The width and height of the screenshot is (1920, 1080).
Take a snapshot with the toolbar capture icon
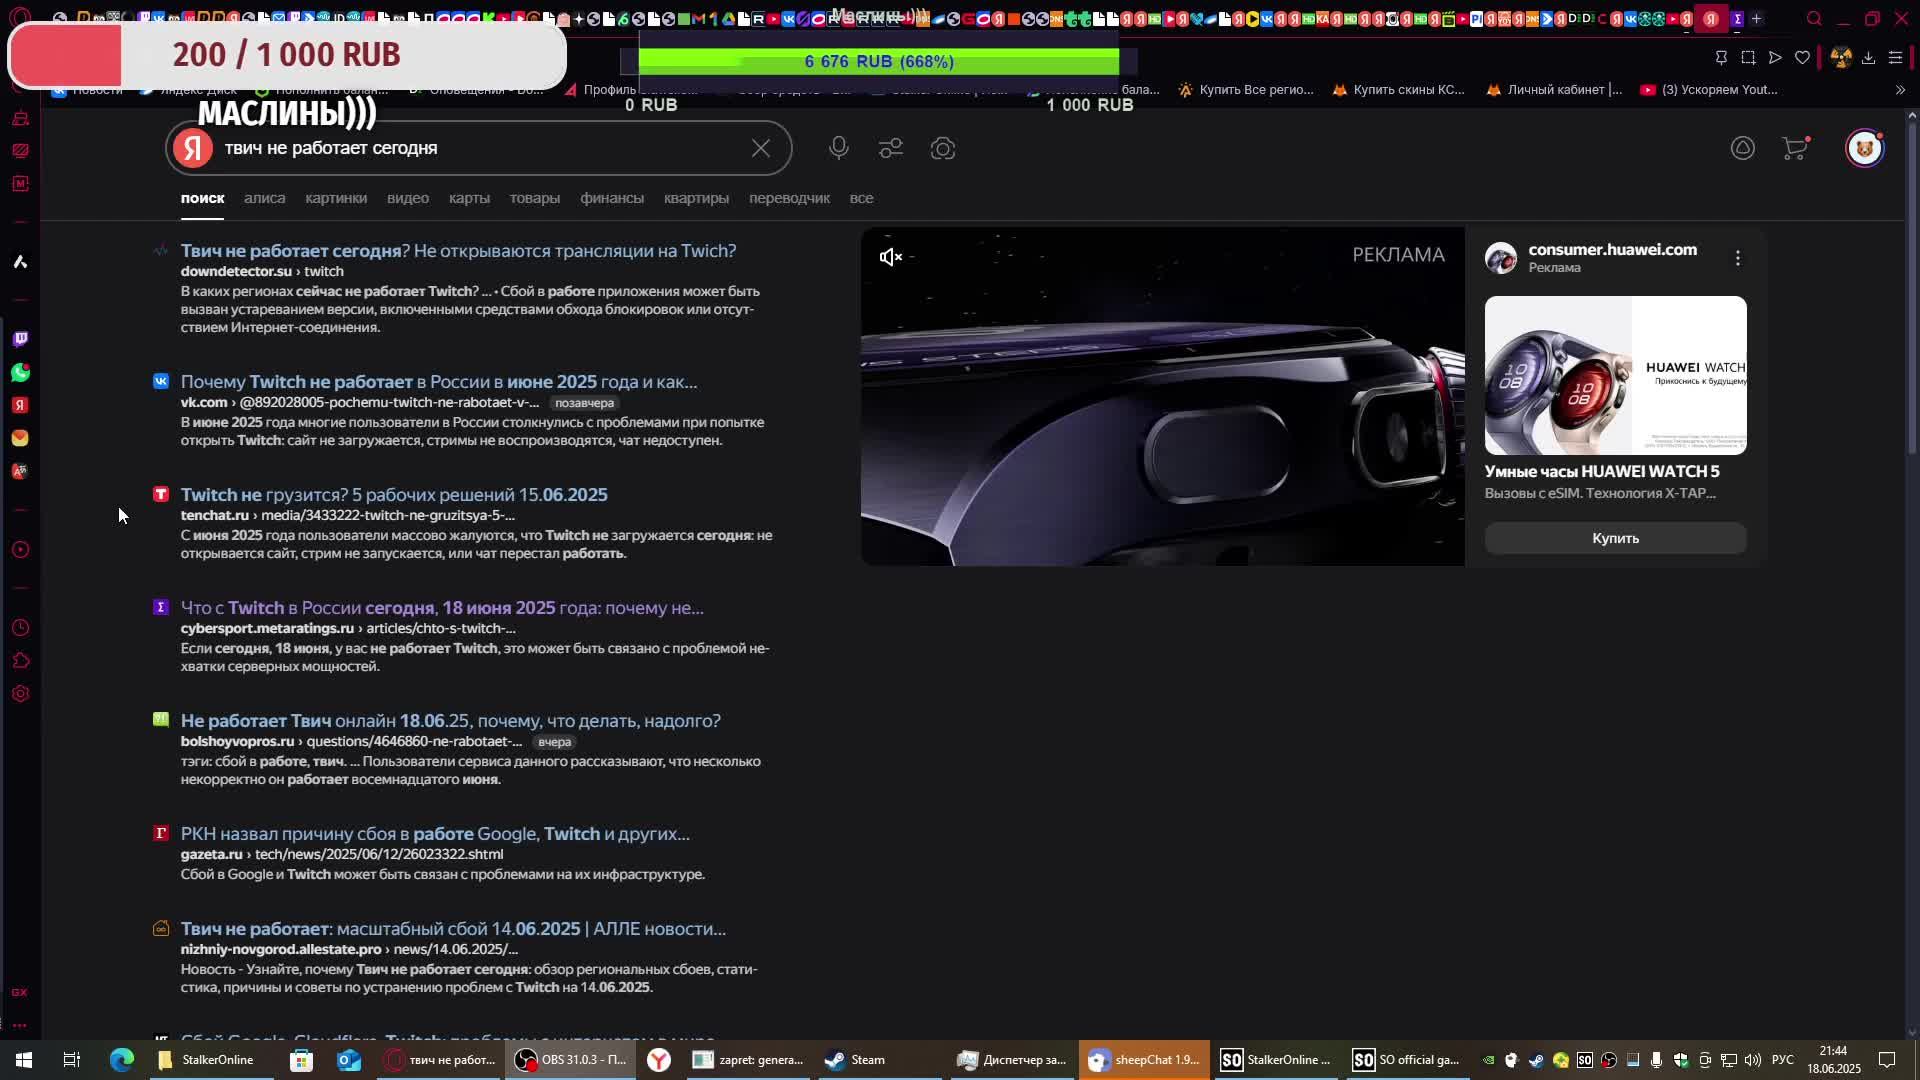(1748, 58)
